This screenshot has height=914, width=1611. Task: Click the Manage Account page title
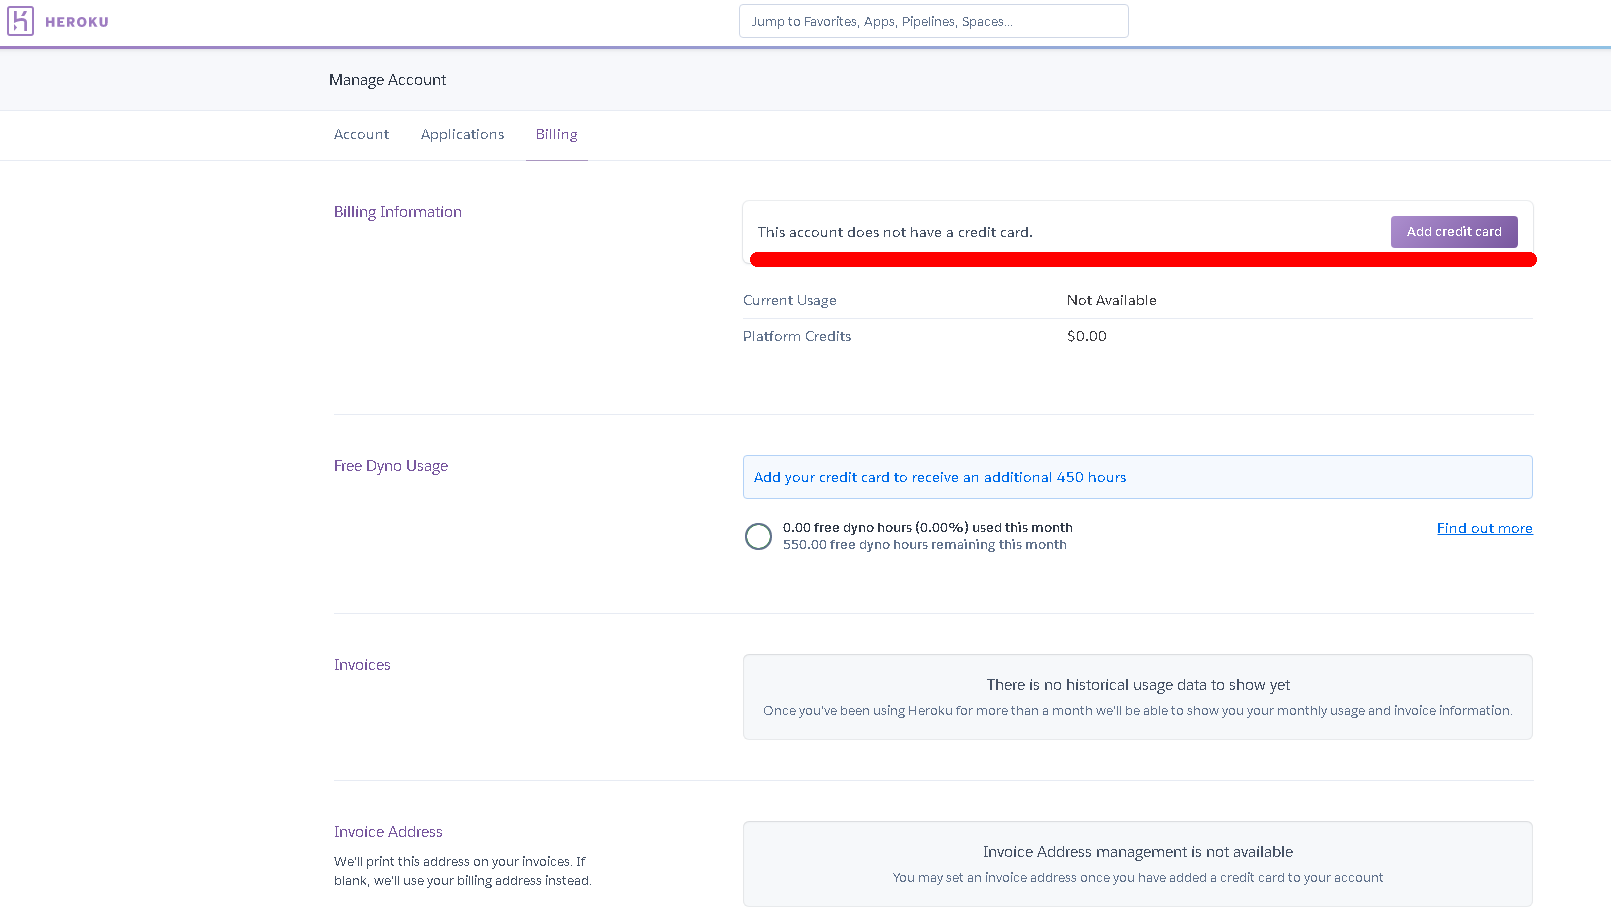[x=387, y=80]
